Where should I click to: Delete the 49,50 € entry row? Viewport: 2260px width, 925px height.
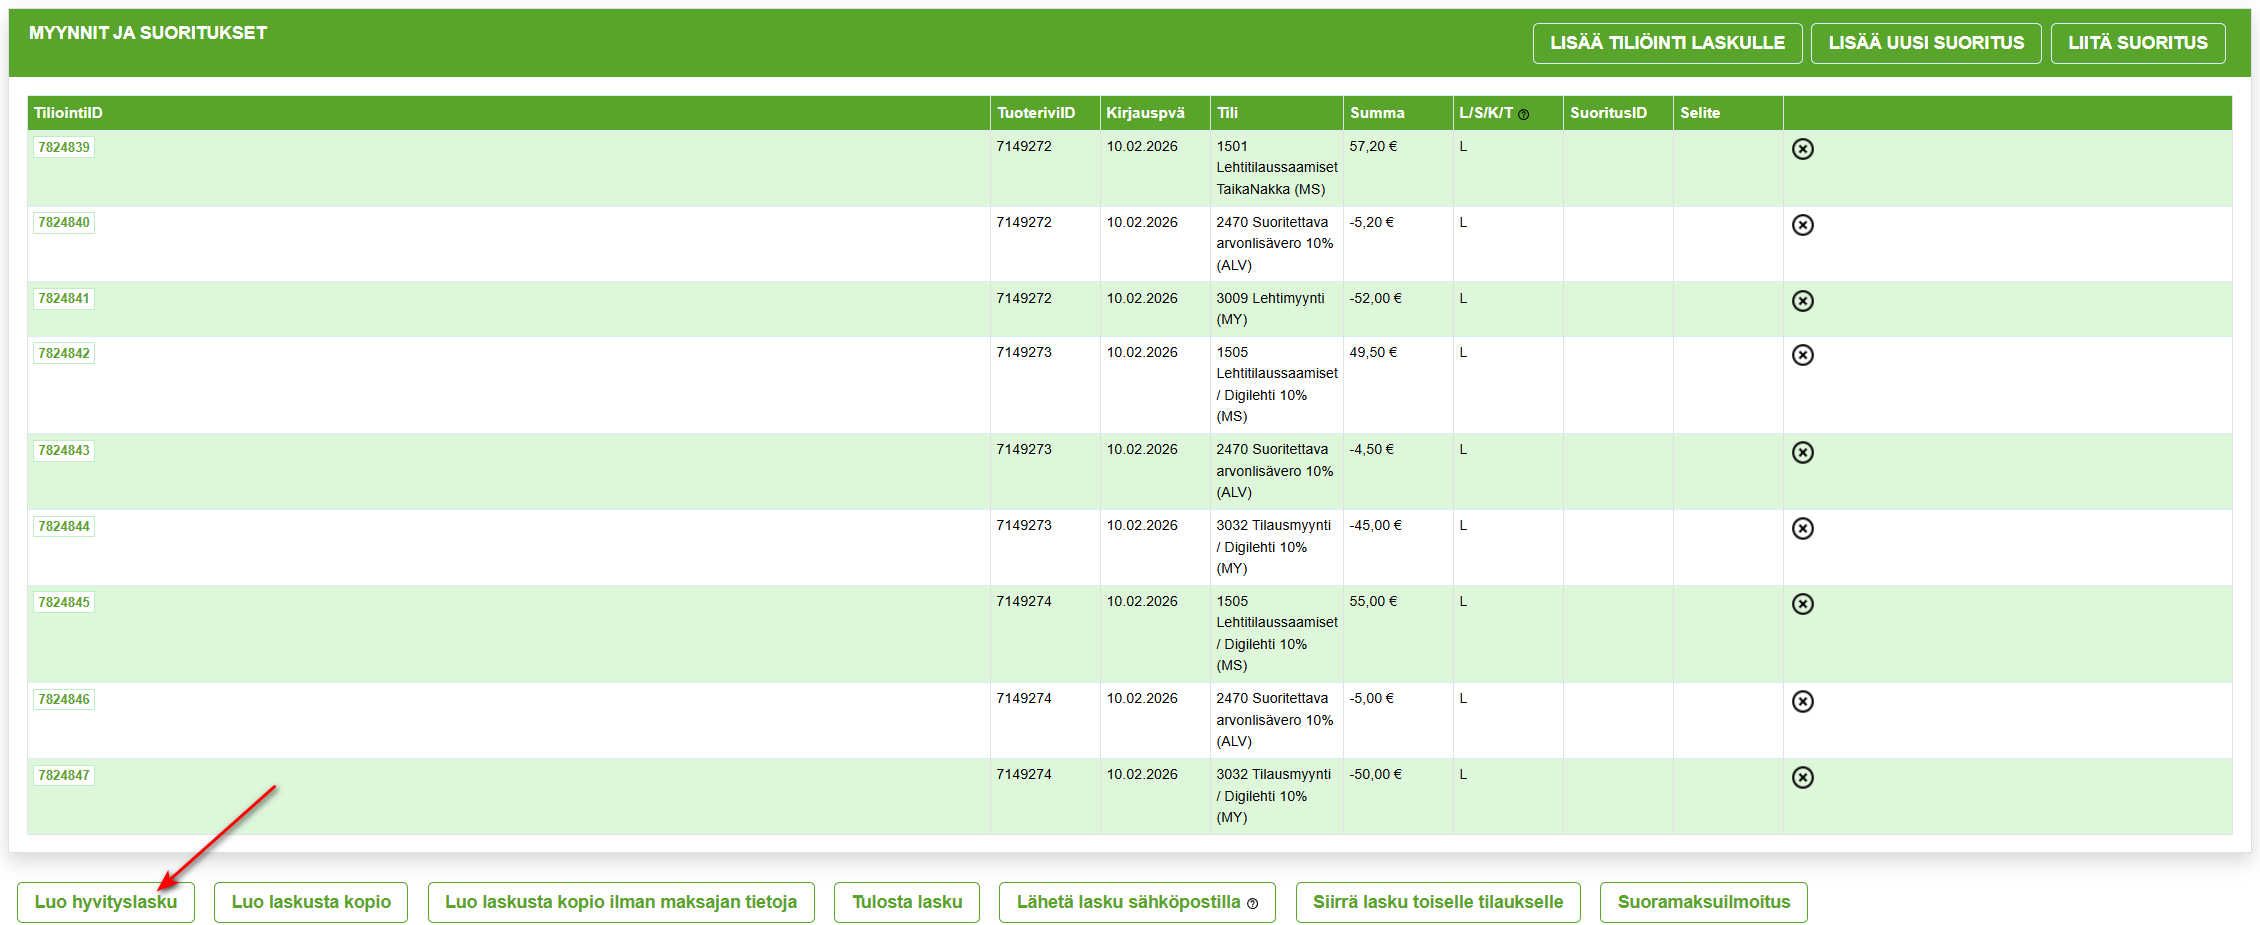click(x=1802, y=355)
